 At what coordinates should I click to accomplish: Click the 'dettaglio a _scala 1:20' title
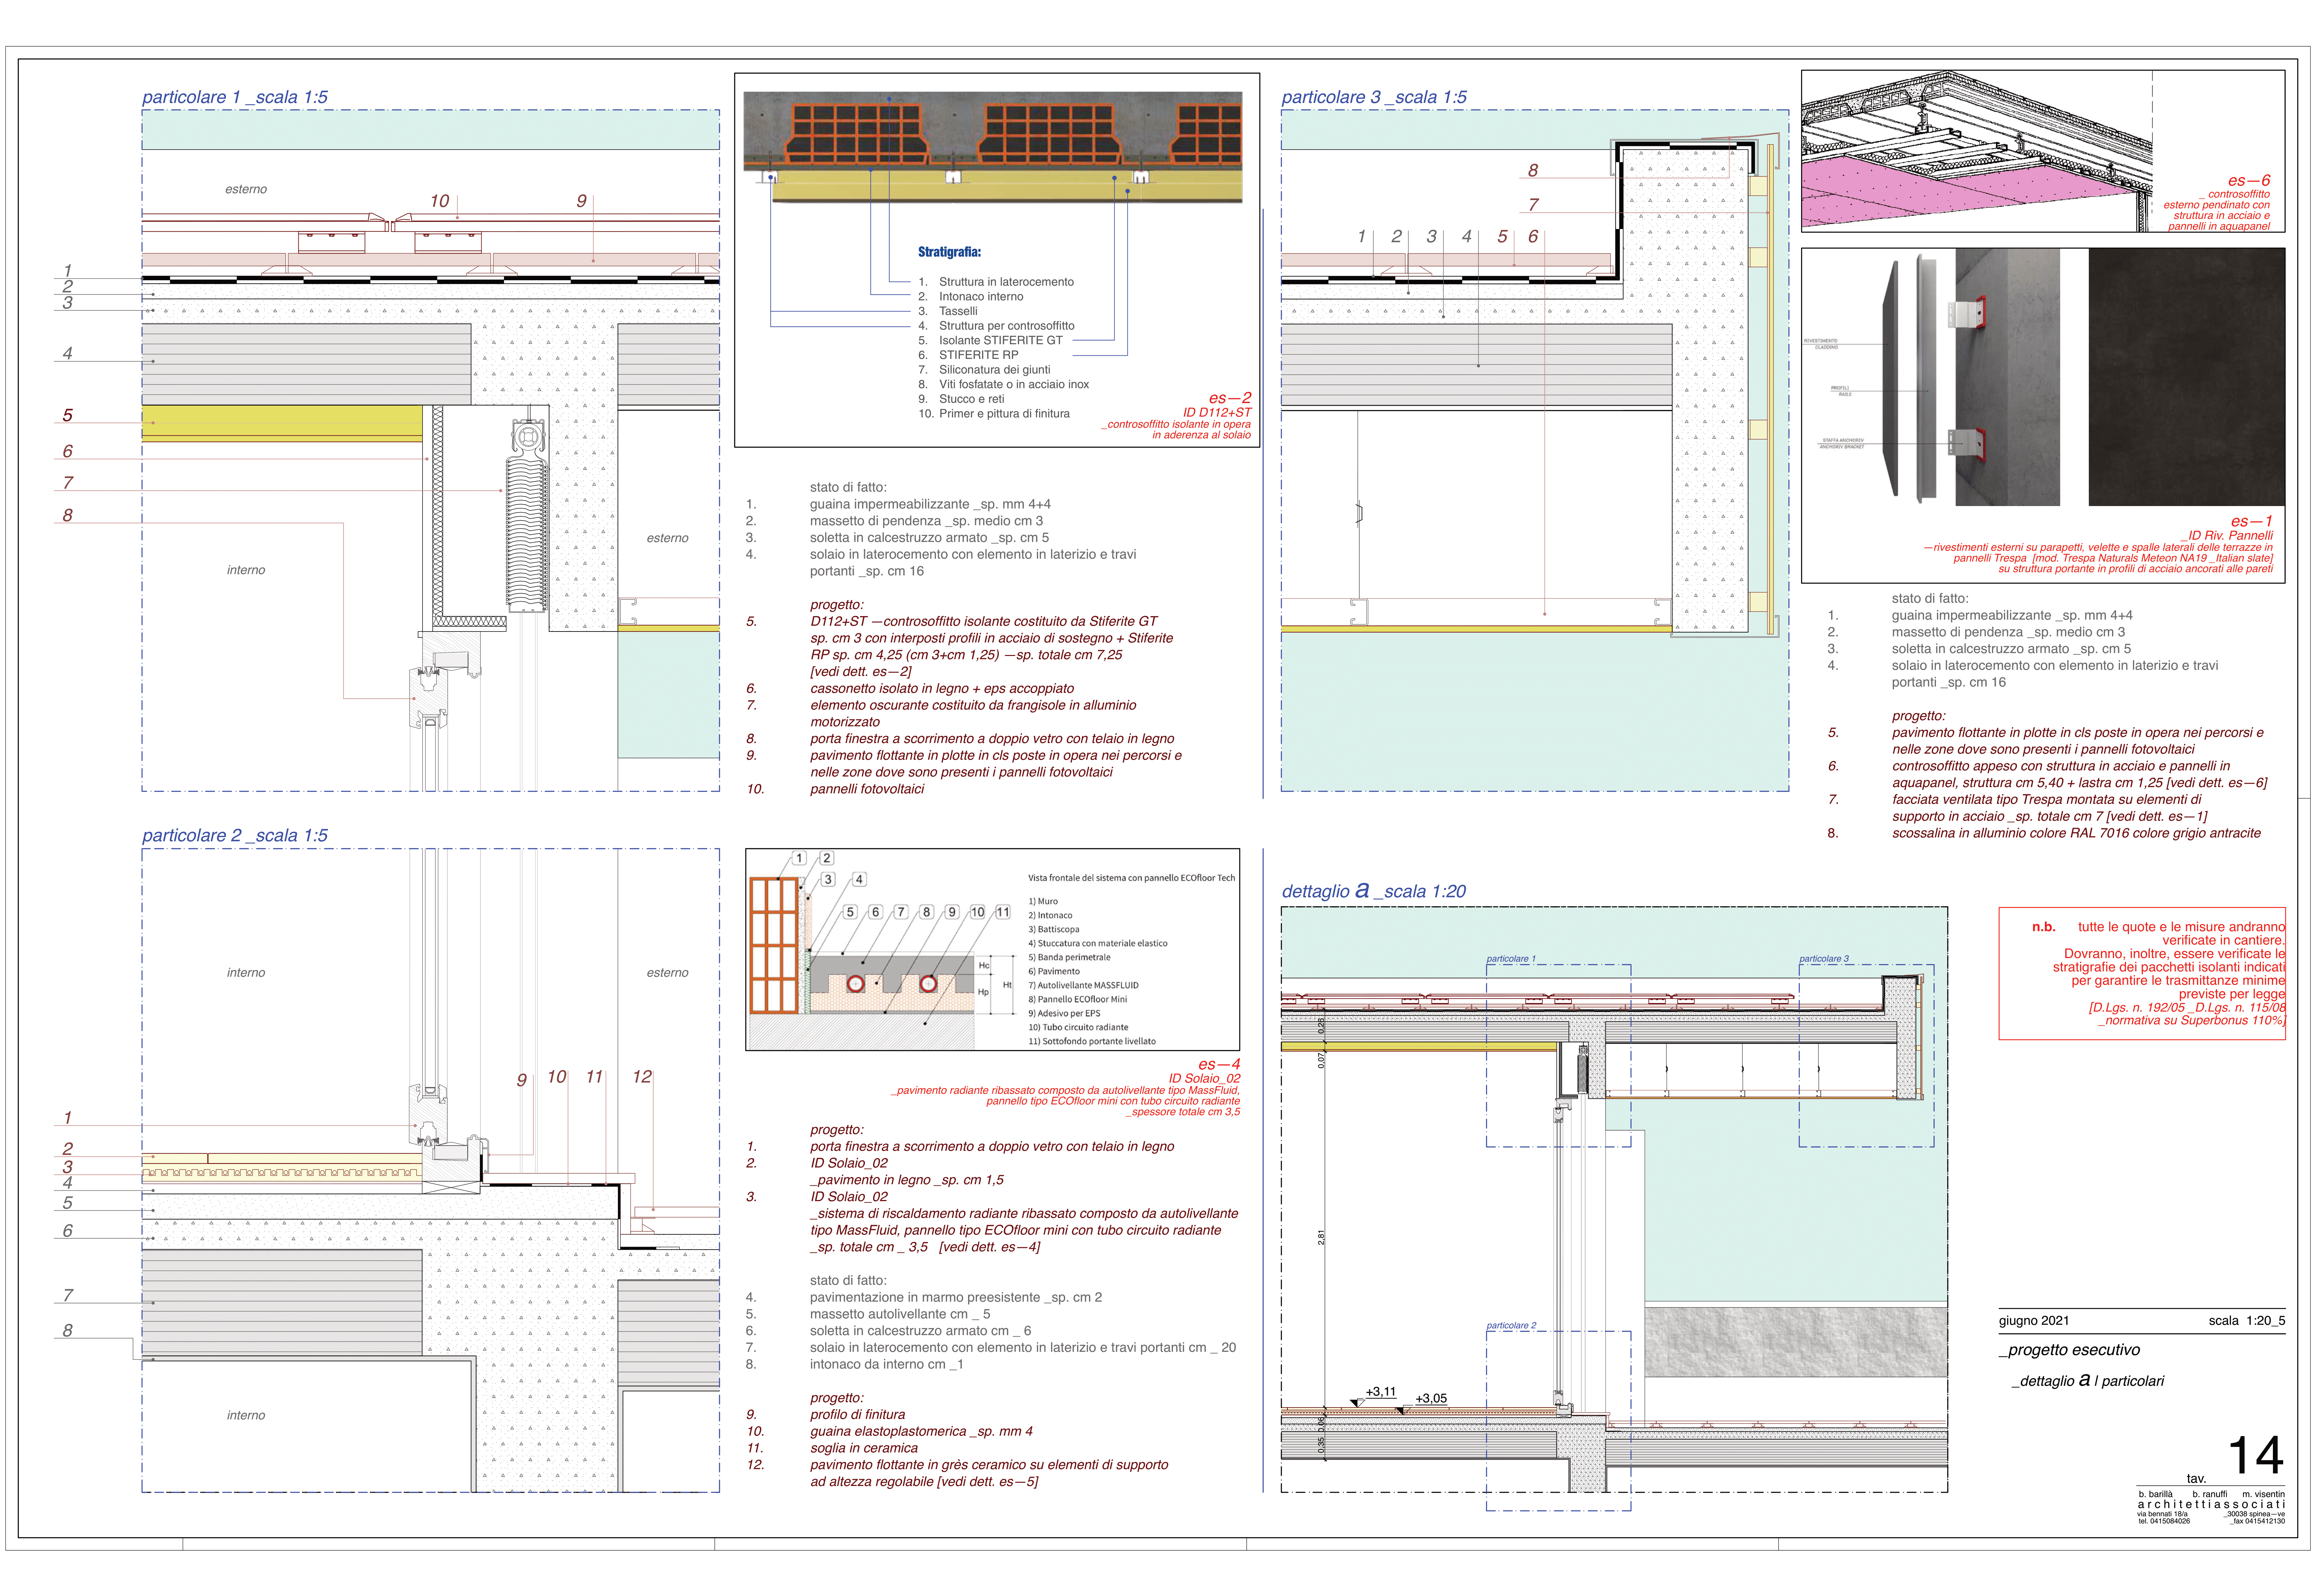tap(1374, 890)
